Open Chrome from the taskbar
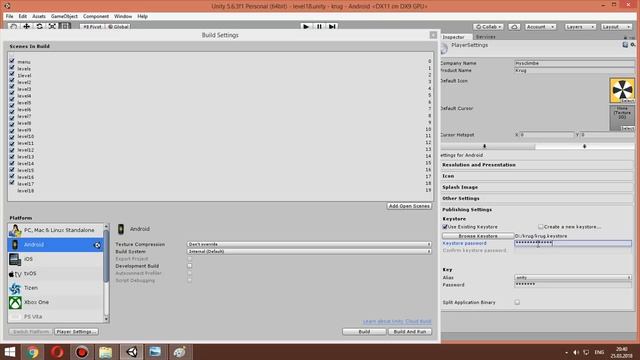This screenshot has width=640, height=360. point(32,352)
